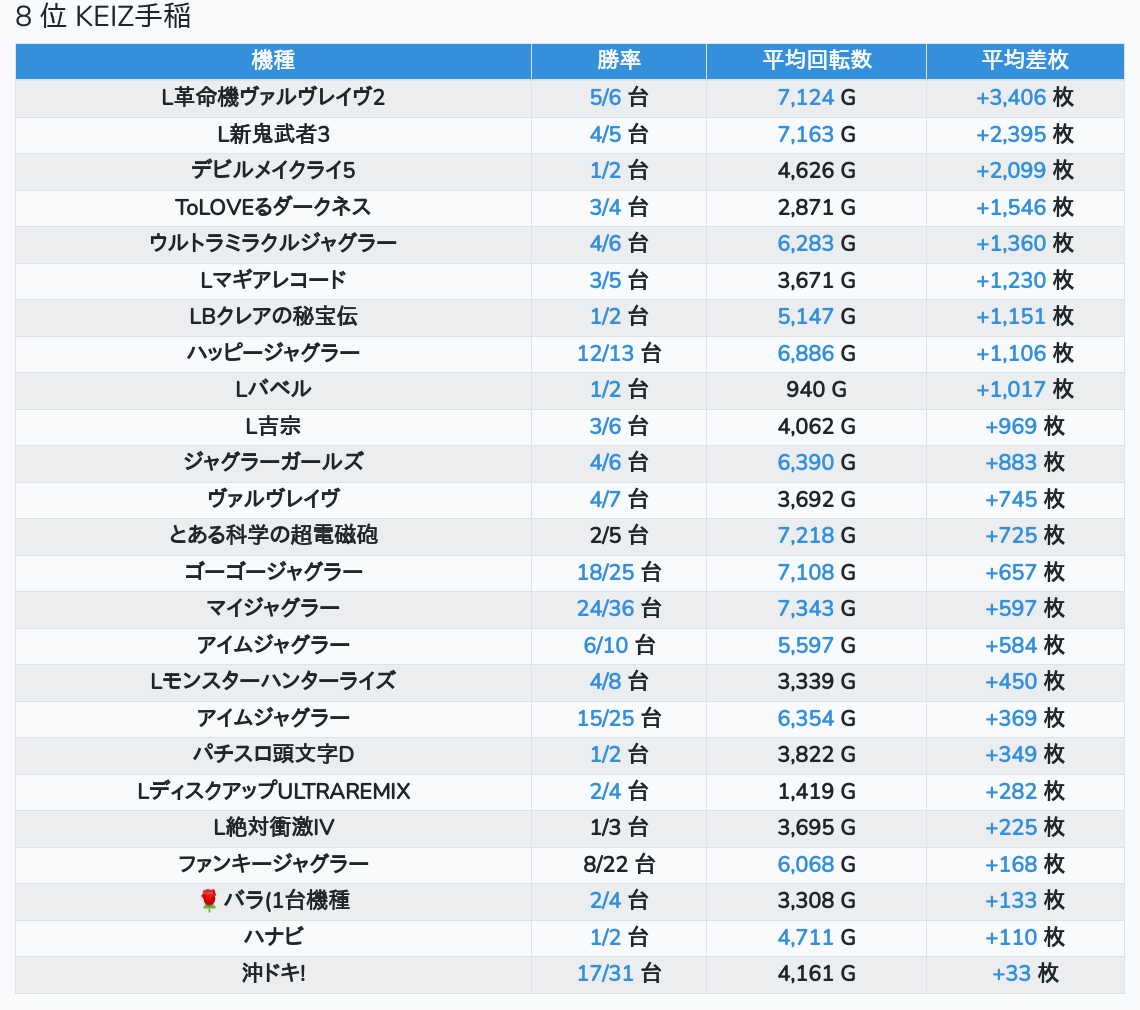The image size is (1140, 1010).
Task: Select the 17/31 win rate for 沖ドキ!
Action: coord(605,973)
